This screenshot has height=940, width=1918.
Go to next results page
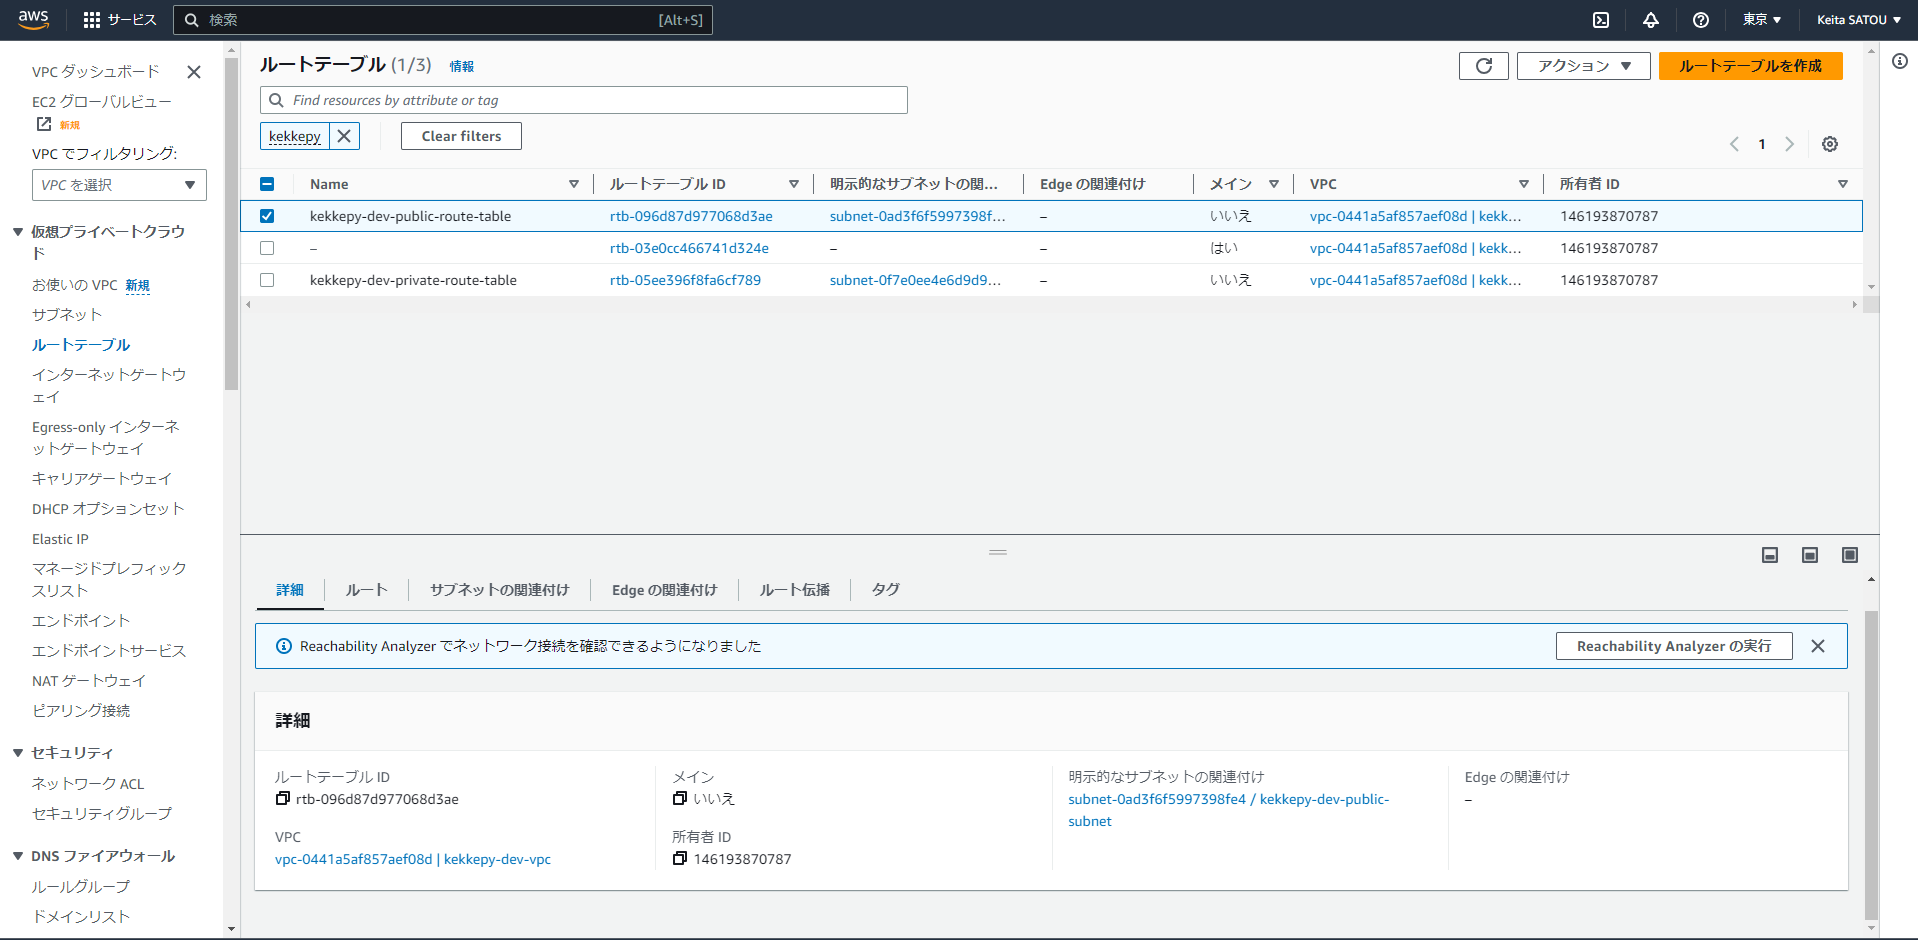click(1790, 144)
